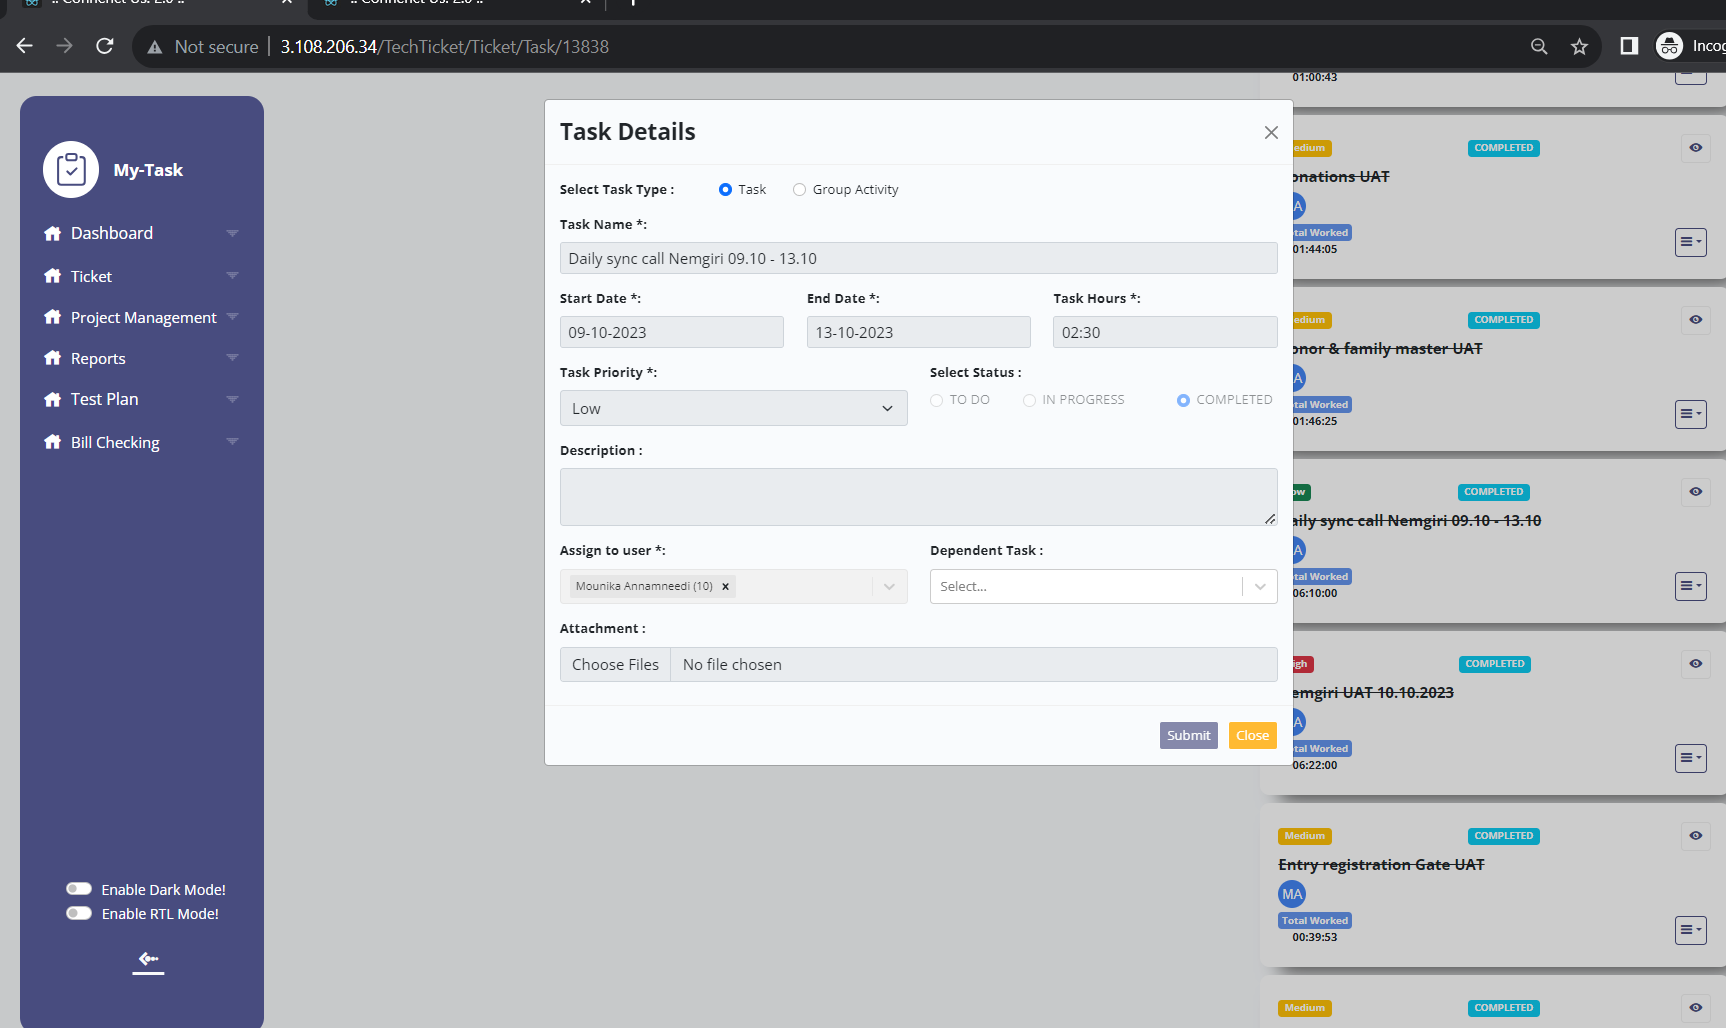Click the browser address bar URL
This screenshot has width=1726, height=1028.
(x=445, y=47)
